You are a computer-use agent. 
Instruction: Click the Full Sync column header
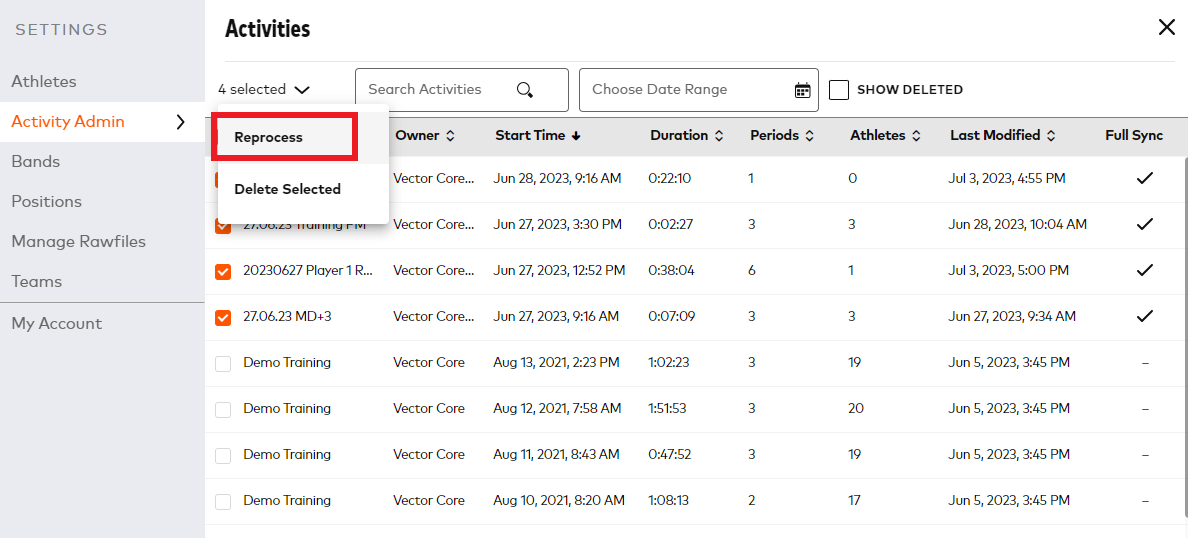[x=1134, y=136]
